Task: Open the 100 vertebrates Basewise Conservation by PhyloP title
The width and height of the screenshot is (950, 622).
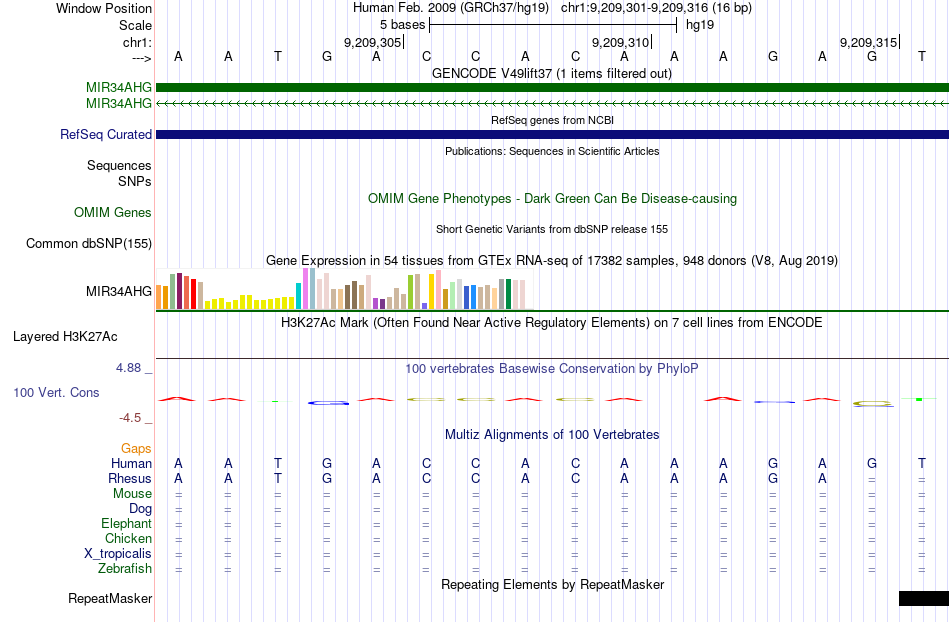Action: (552, 368)
